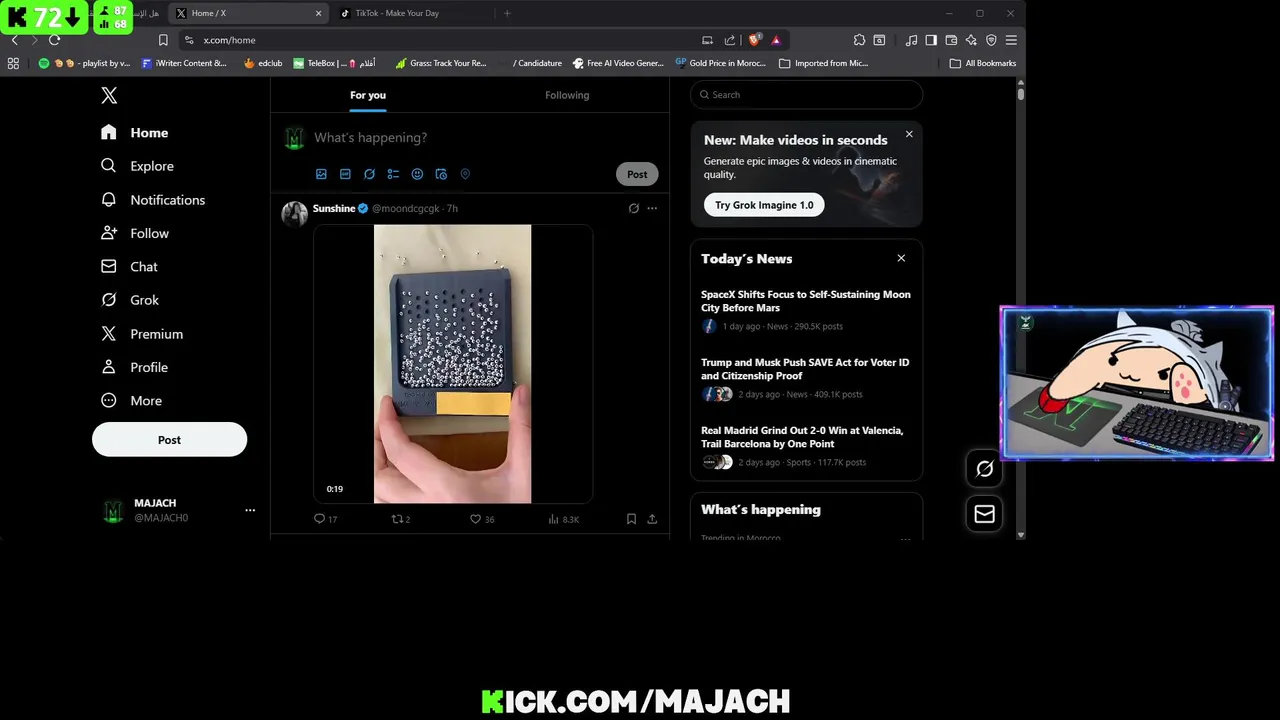The width and height of the screenshot is (1280, 720).
Task: Close the Today's News panel
Action: point(901,258)
